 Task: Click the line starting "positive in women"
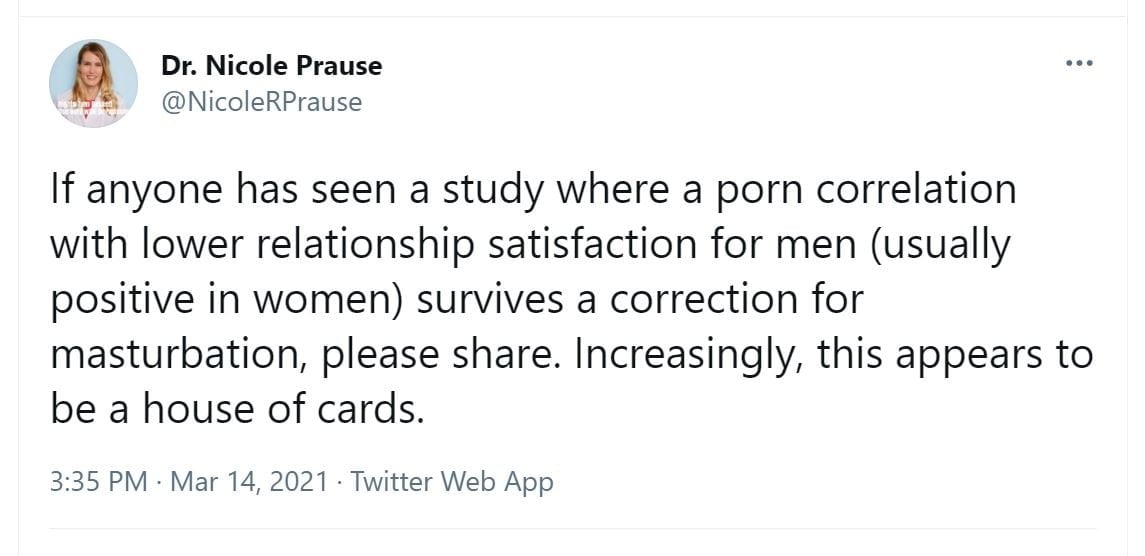pyautogui.click(x=455, y=300)
